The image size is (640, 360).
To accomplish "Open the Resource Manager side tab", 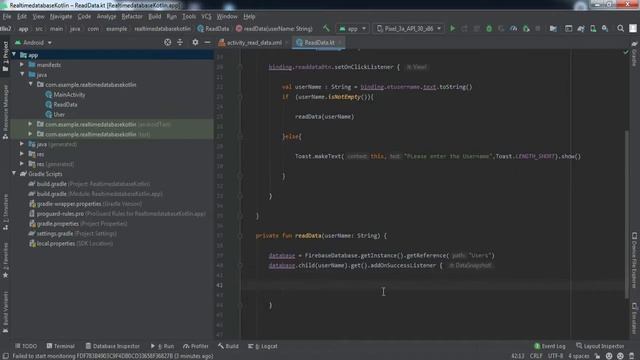I will 5,112.
